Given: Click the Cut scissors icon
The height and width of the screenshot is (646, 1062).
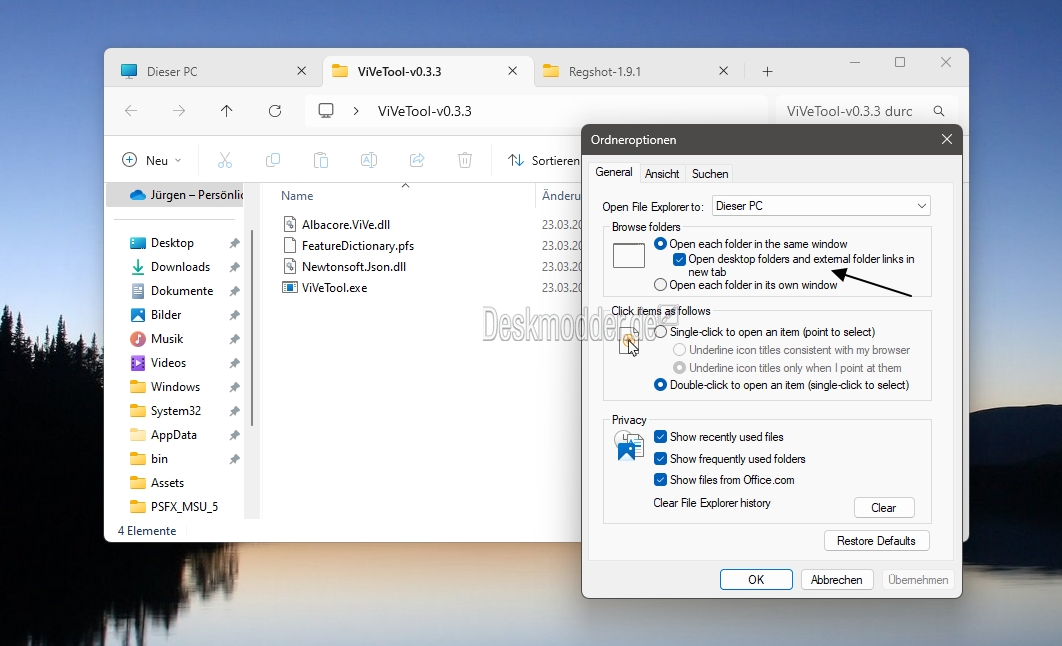Looking at the screenshot, I should click(225, 160).
